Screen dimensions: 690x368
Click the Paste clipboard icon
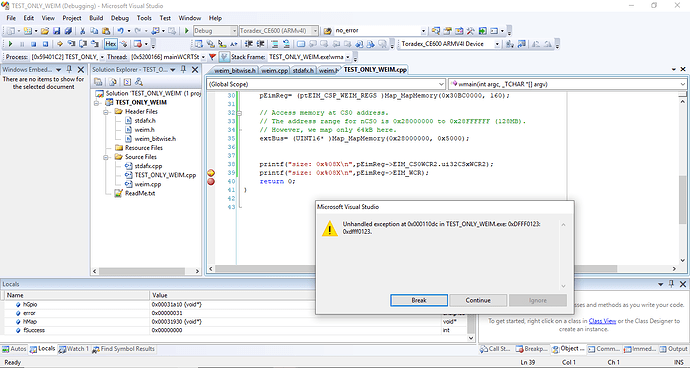point(106,31)
